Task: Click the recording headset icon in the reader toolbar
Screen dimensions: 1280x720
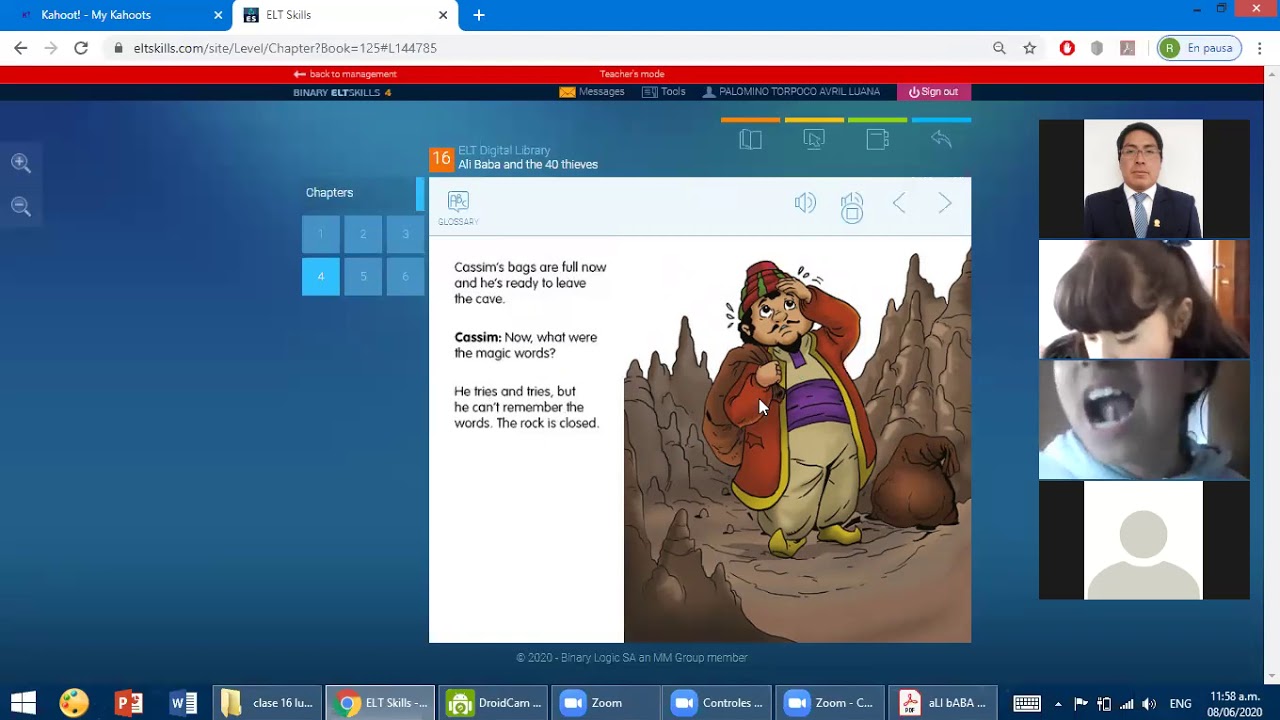Action: click(852, 207)
